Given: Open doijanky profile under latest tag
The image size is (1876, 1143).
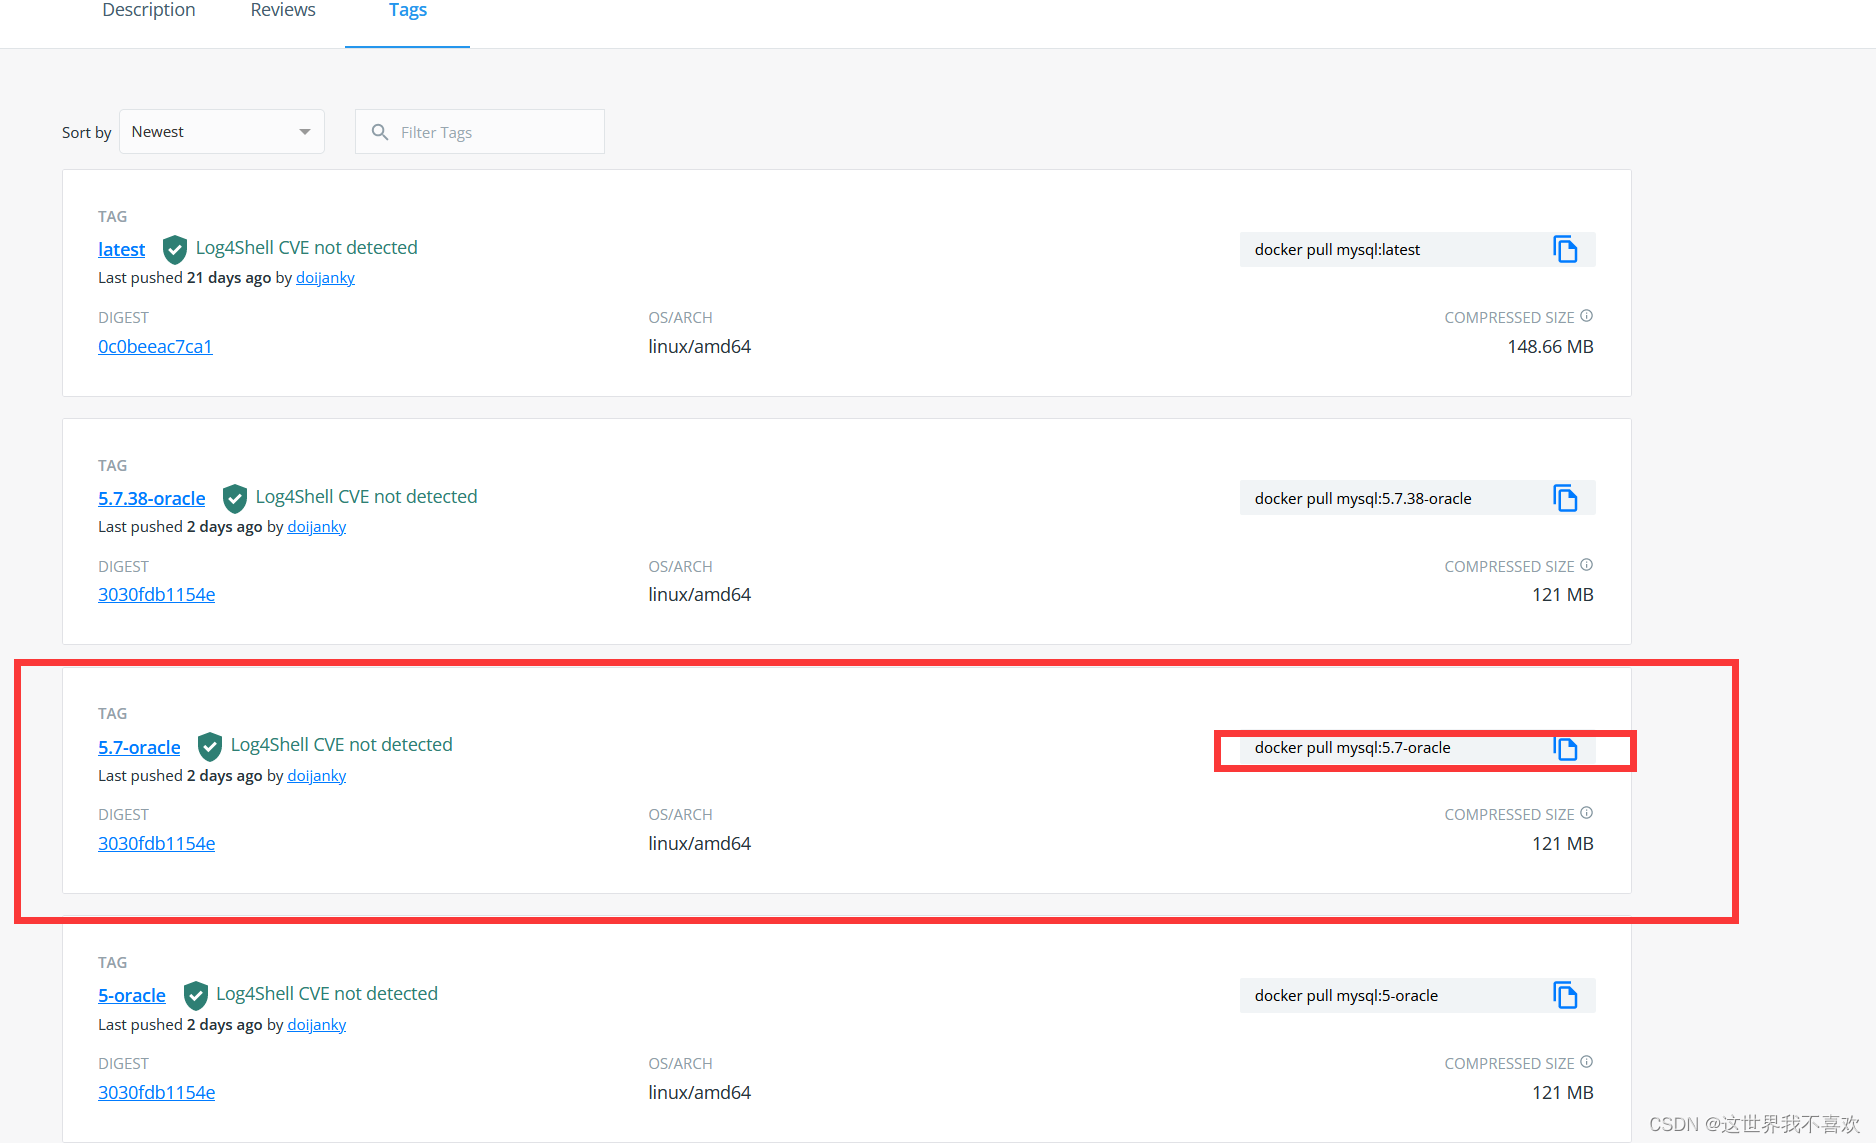Looking at the screenshot, I should point(325,278).
